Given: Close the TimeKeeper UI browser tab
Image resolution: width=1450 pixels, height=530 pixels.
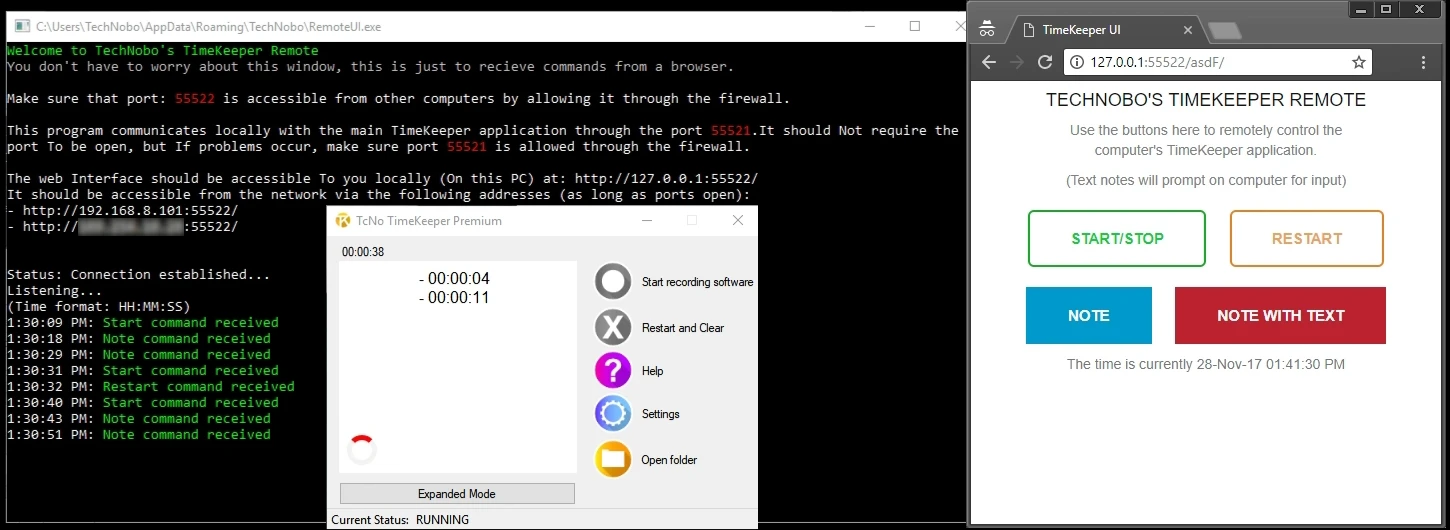Looking at the screenshot, I should point(1186,30).
